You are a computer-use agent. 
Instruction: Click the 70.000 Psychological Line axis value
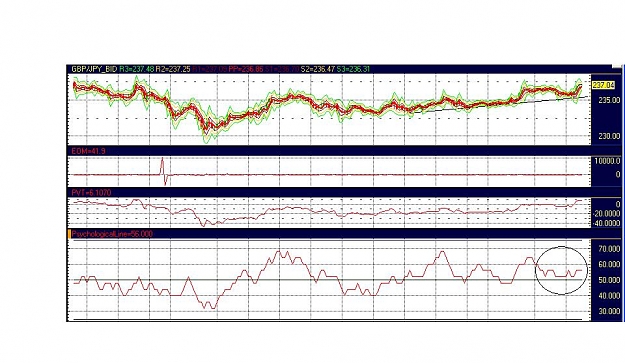609,249
